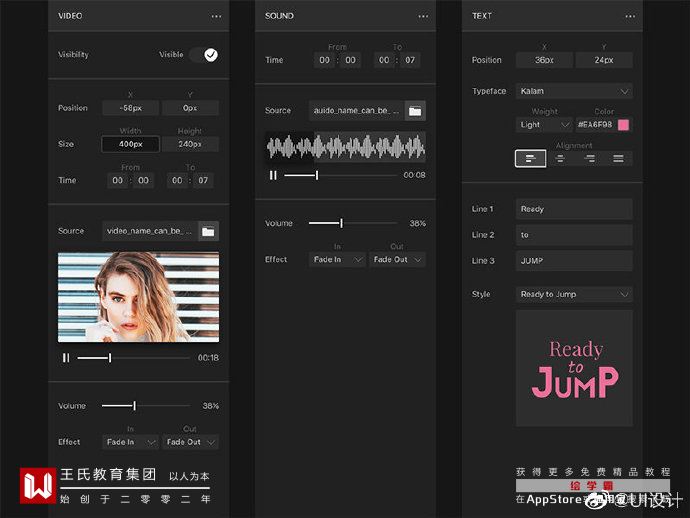Image resolution: width=690 pixels, height=518 pixels.
Task: Browse for audio source with folder icon
Action: (415, 111)
